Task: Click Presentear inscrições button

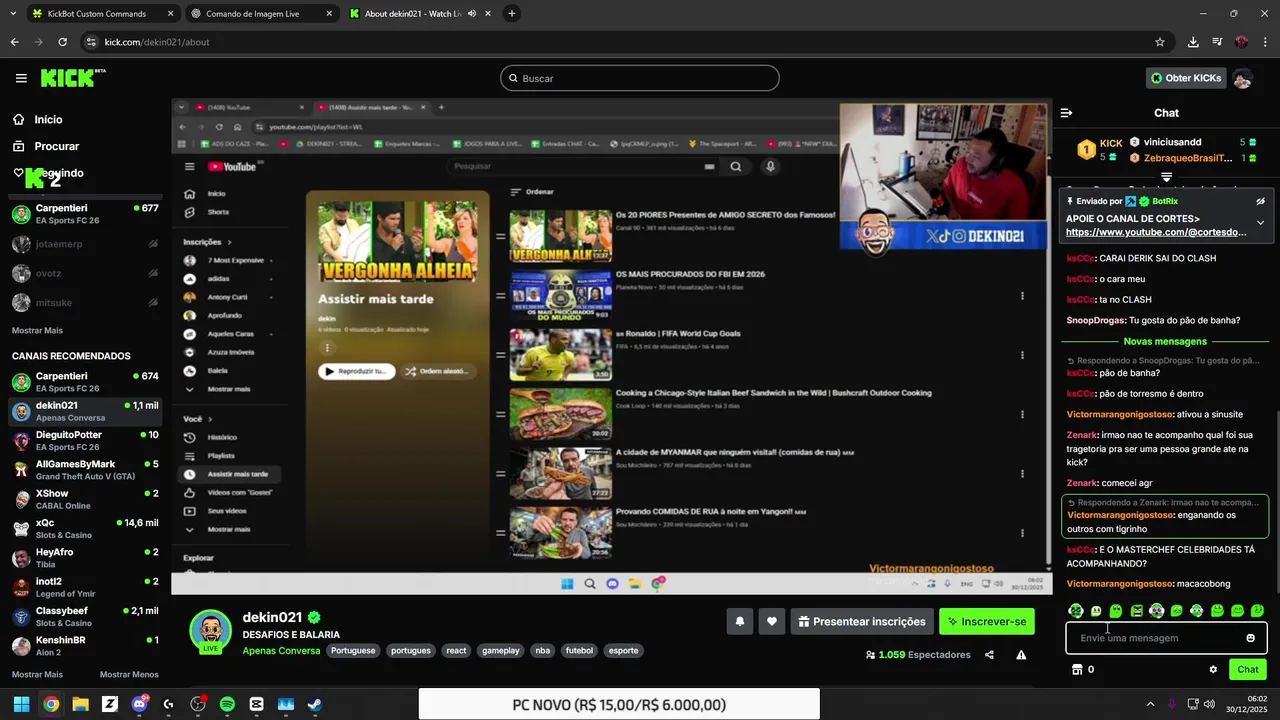Action: coord(862,621)
